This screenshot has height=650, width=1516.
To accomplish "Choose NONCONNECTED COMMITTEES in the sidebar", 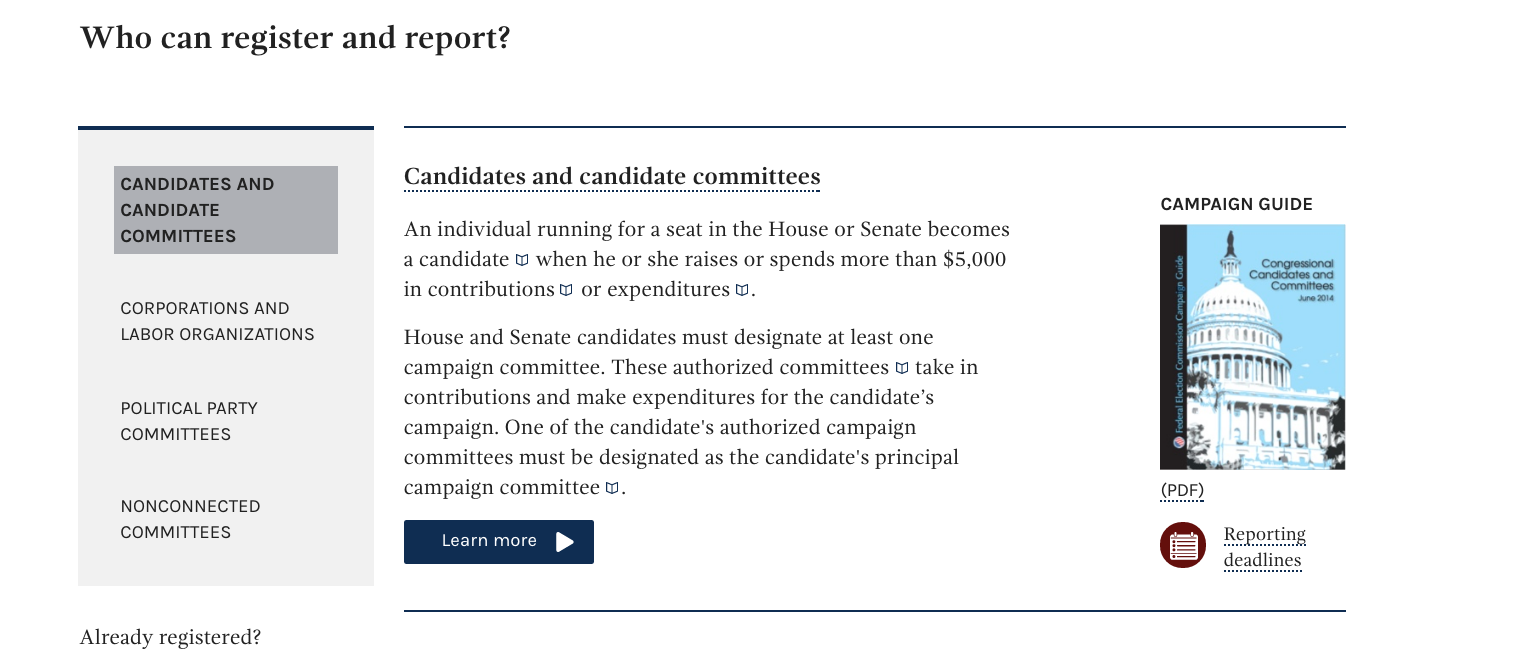I will coord(190,519).
